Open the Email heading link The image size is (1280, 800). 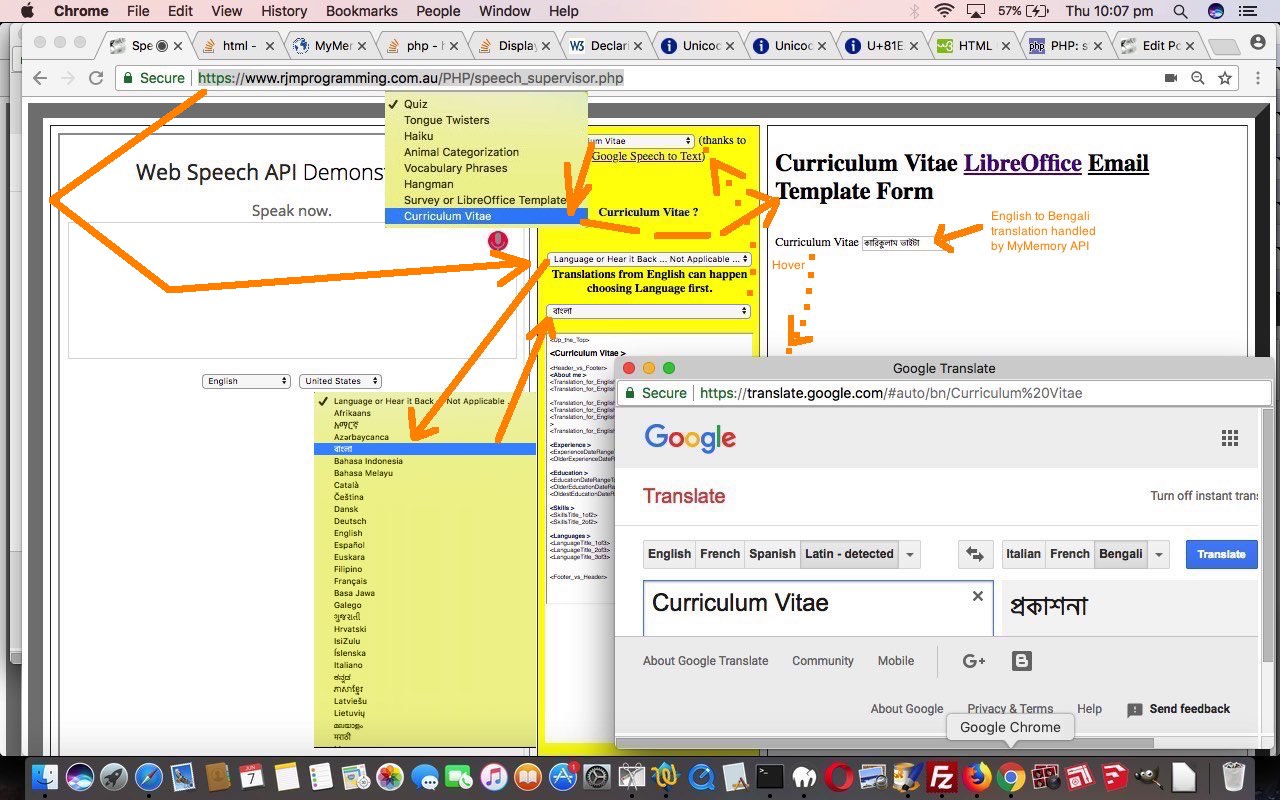pyautogui.click(x=1118, y=163)
